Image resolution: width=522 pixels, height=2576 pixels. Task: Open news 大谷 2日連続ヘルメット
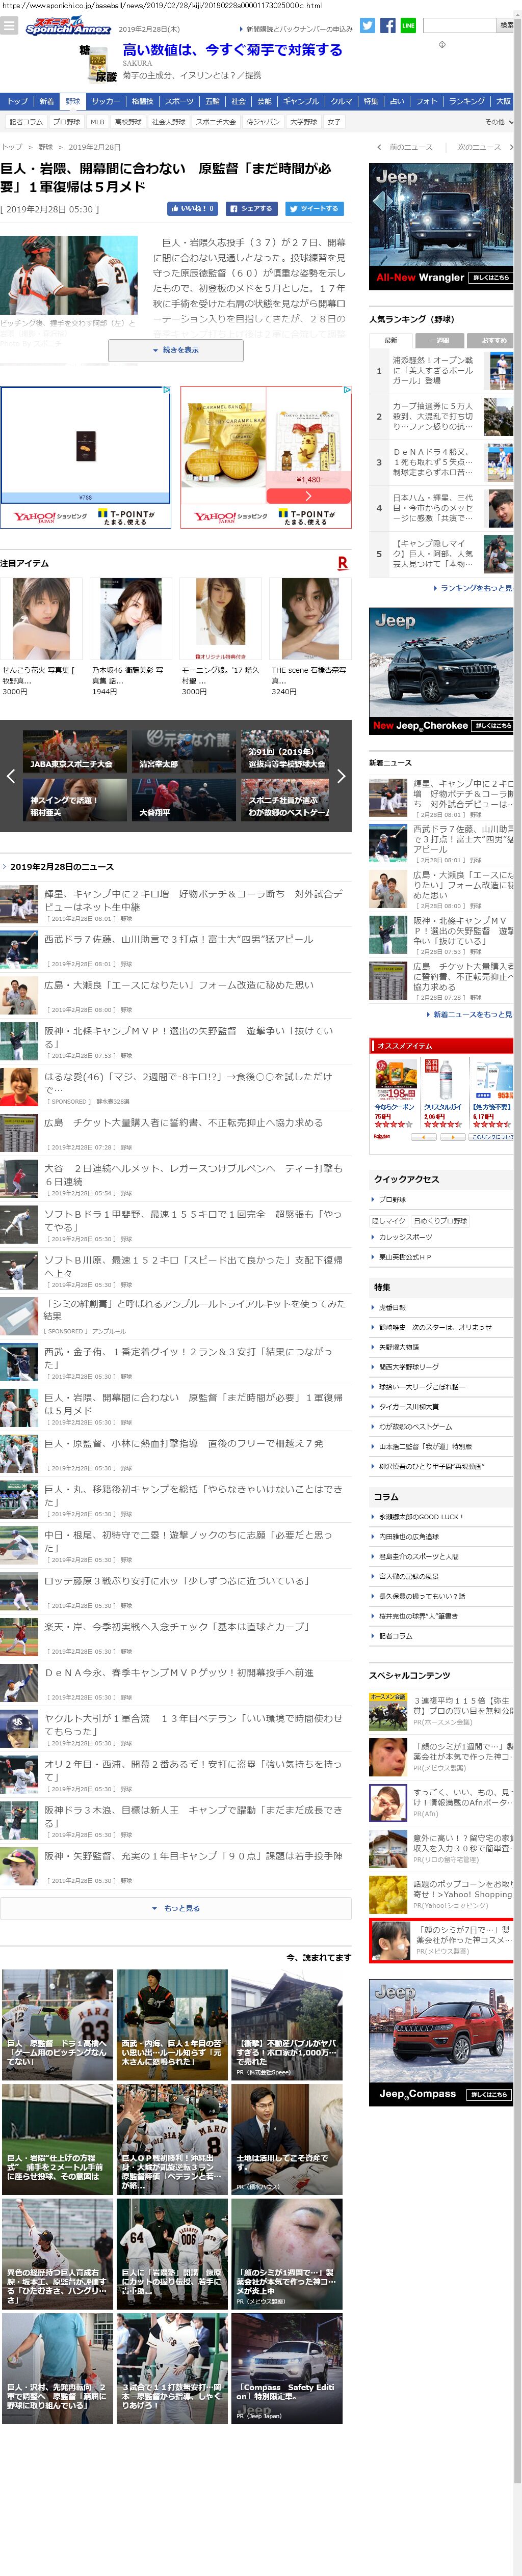coord(193,1174)
